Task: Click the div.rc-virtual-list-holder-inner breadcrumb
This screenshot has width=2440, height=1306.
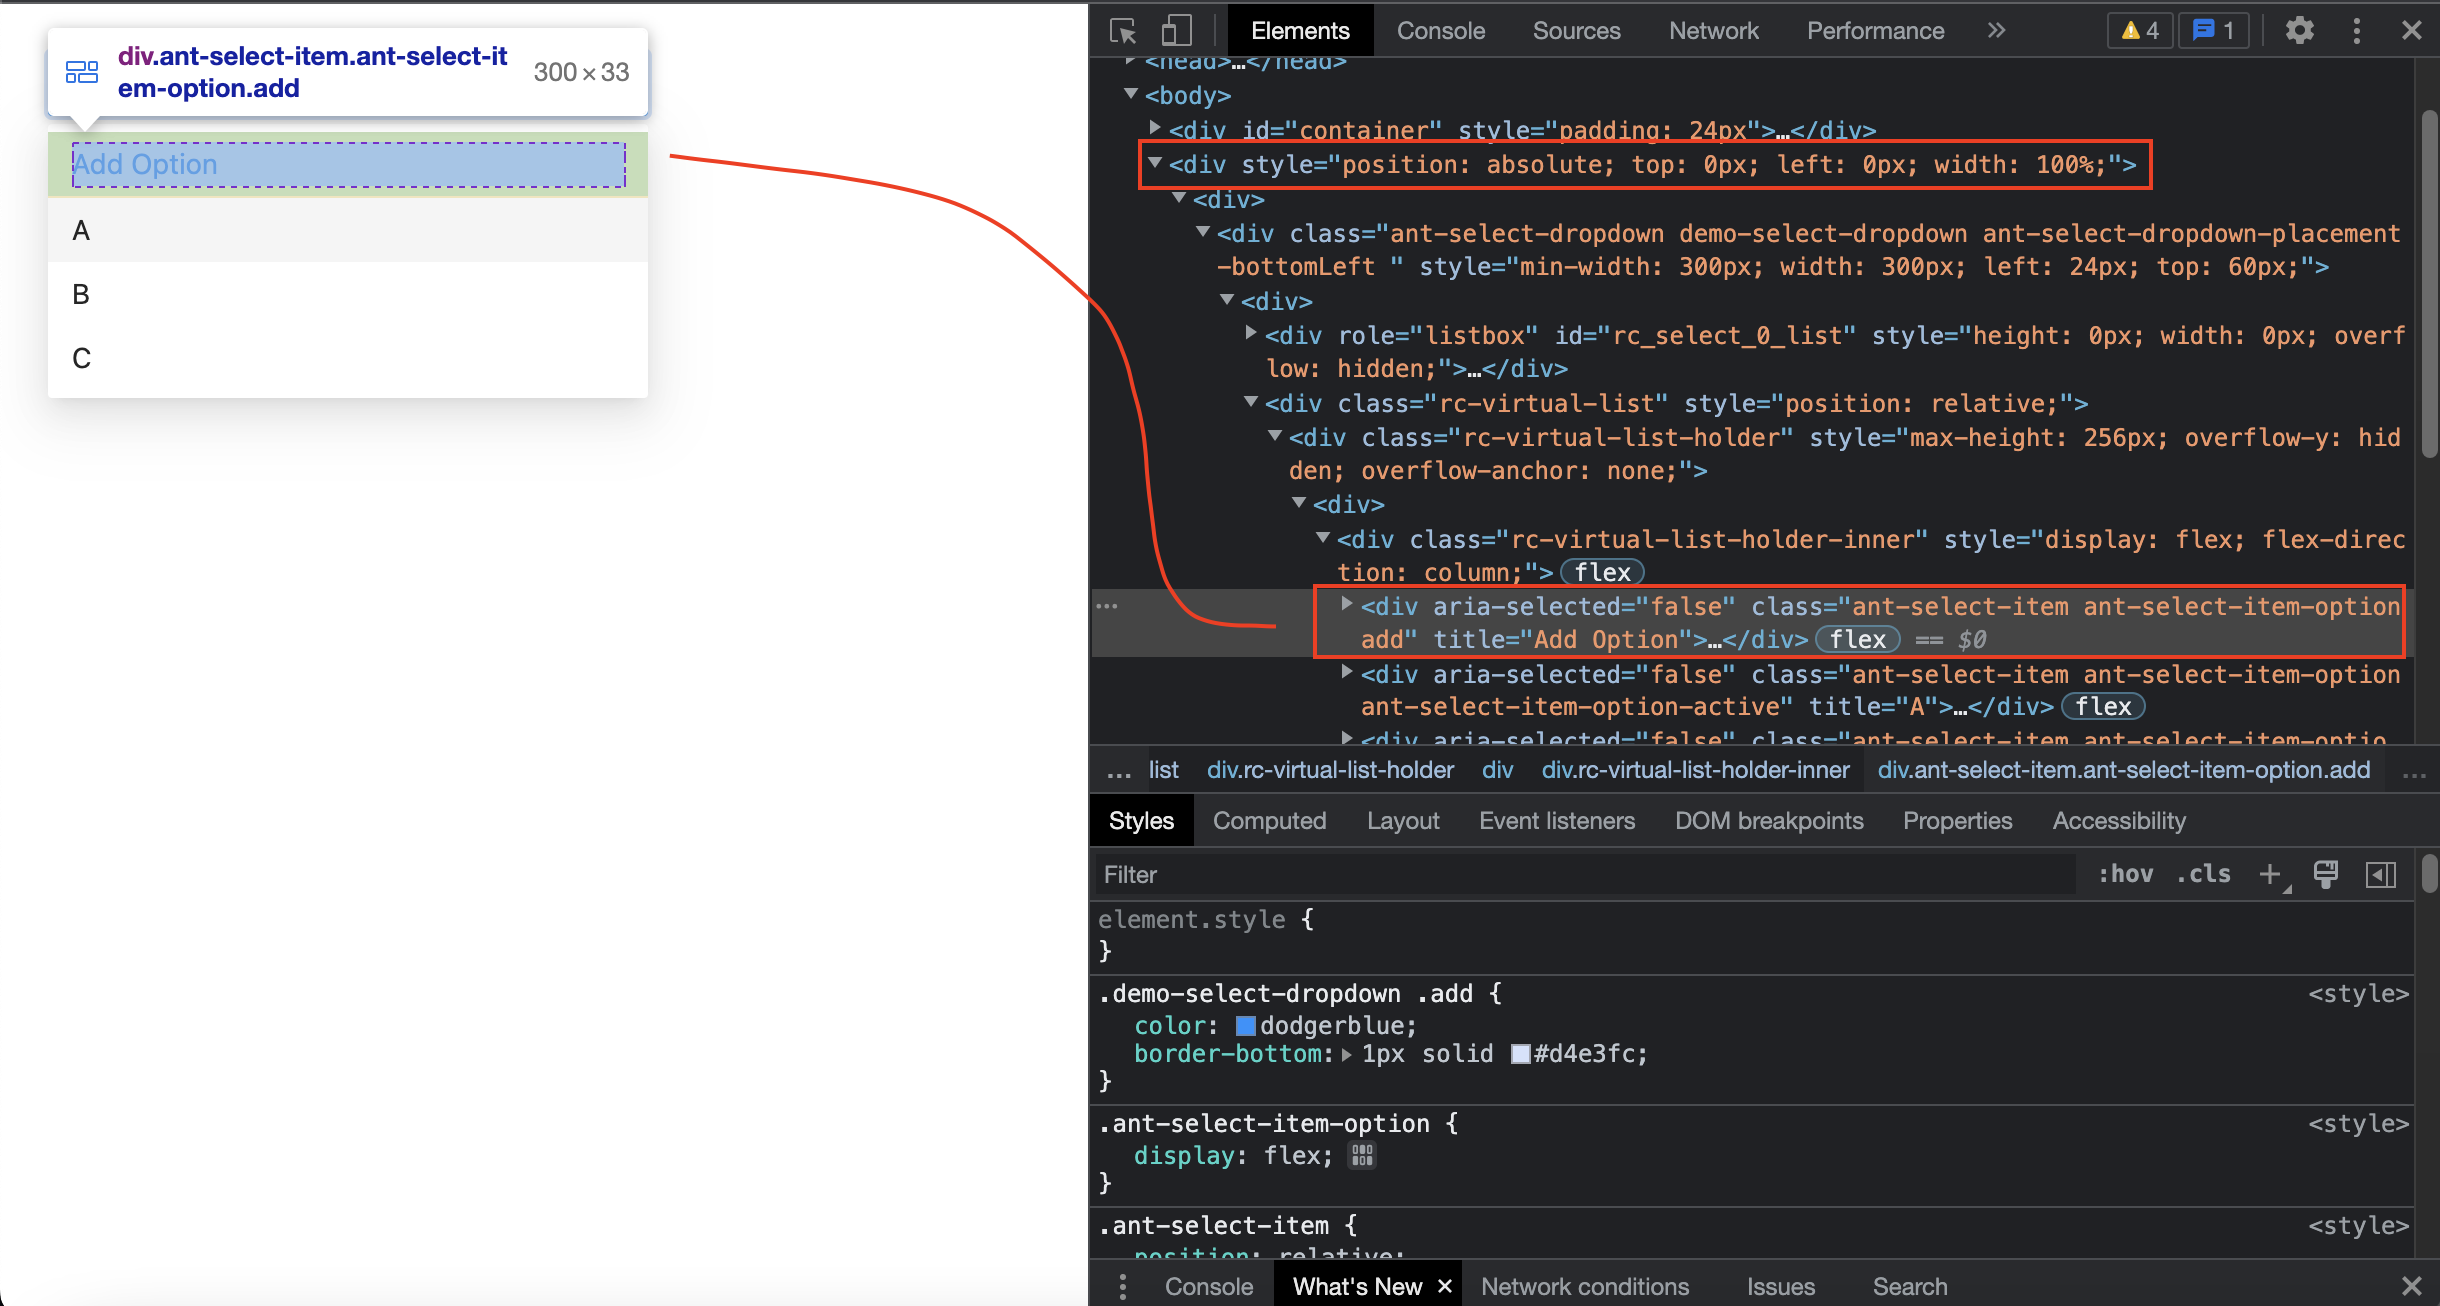Action: click(x=1695, y=770)
